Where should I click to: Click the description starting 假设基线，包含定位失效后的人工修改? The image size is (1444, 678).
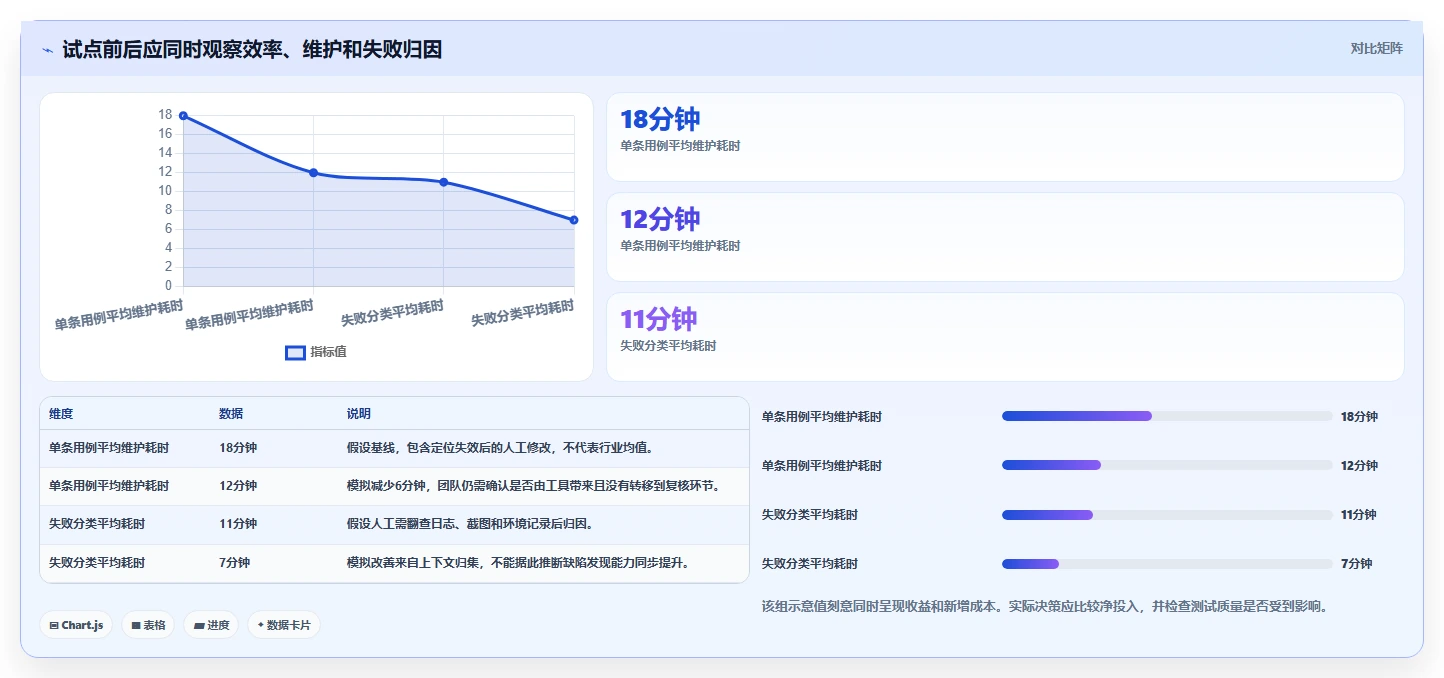pos(501,448)
